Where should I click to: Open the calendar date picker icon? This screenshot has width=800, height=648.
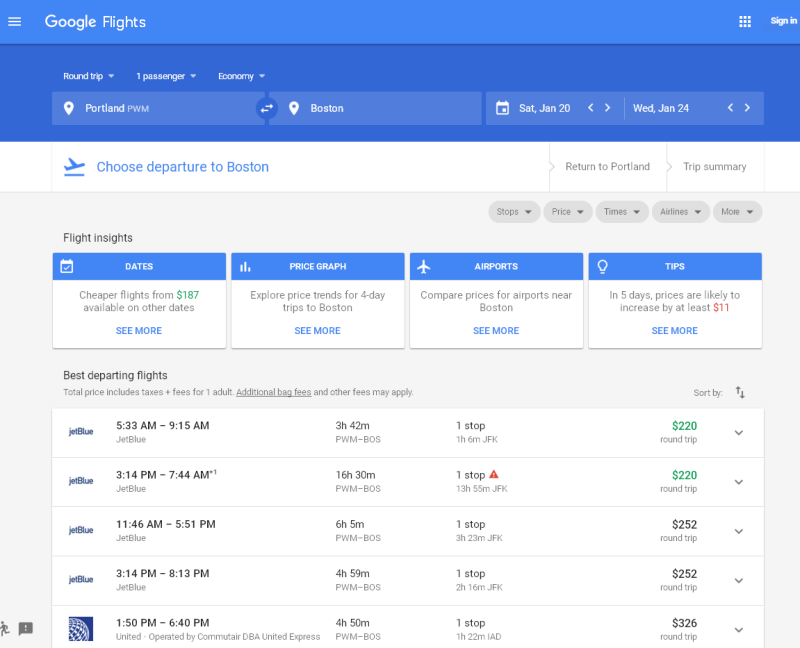tap(503, 108)
